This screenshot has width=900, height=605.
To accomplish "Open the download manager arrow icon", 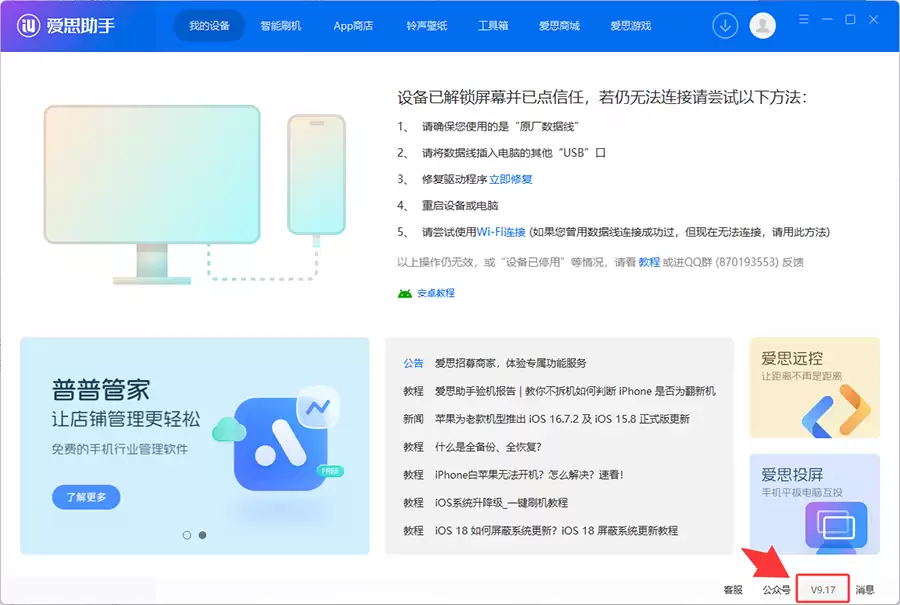I will tap(725, 26).
